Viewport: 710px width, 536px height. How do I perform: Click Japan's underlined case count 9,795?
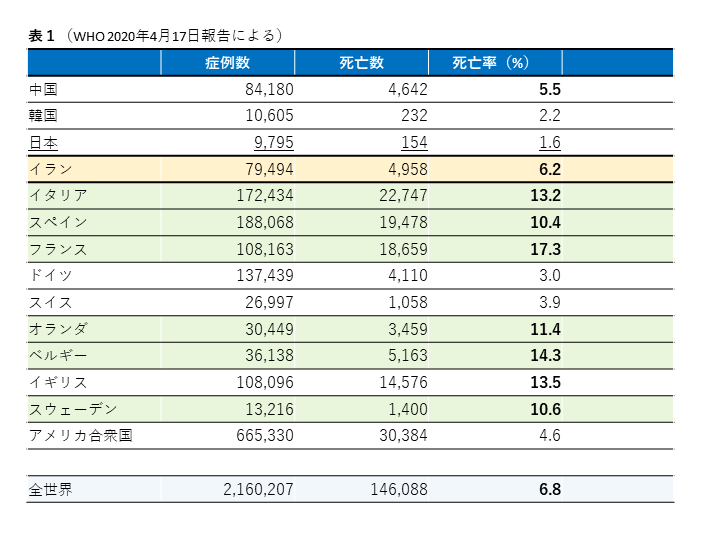pos(273,143)
